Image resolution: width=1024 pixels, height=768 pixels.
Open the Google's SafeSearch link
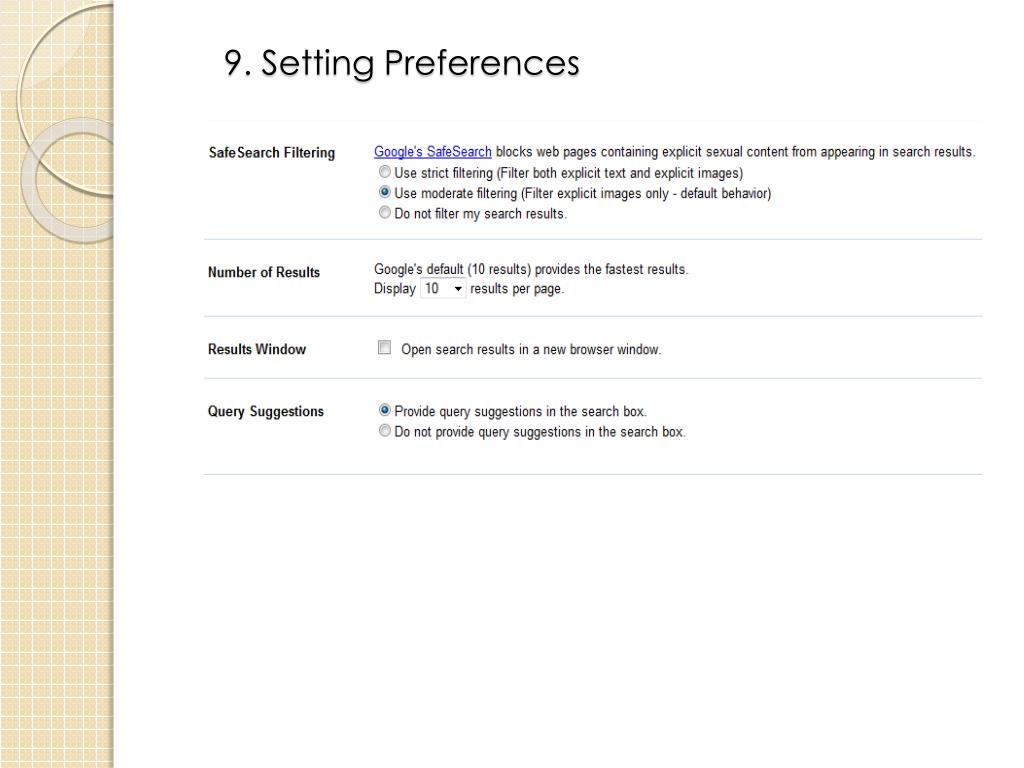(432, 152)
